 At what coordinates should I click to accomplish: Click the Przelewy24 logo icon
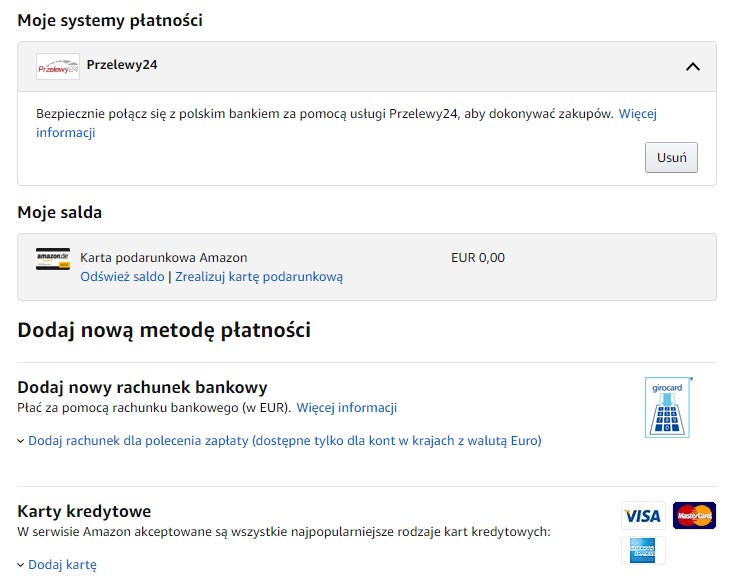click(57, 67)
